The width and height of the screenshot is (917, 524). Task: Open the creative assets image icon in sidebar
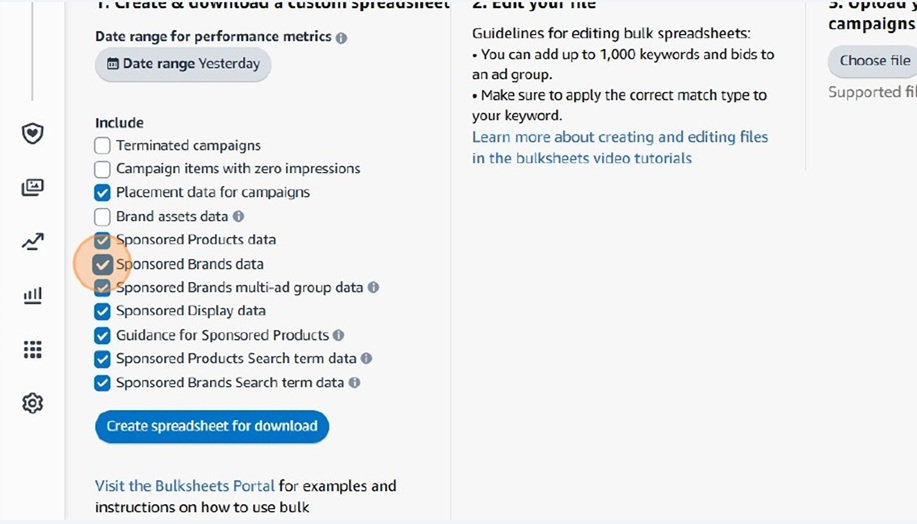pos(33,187)
